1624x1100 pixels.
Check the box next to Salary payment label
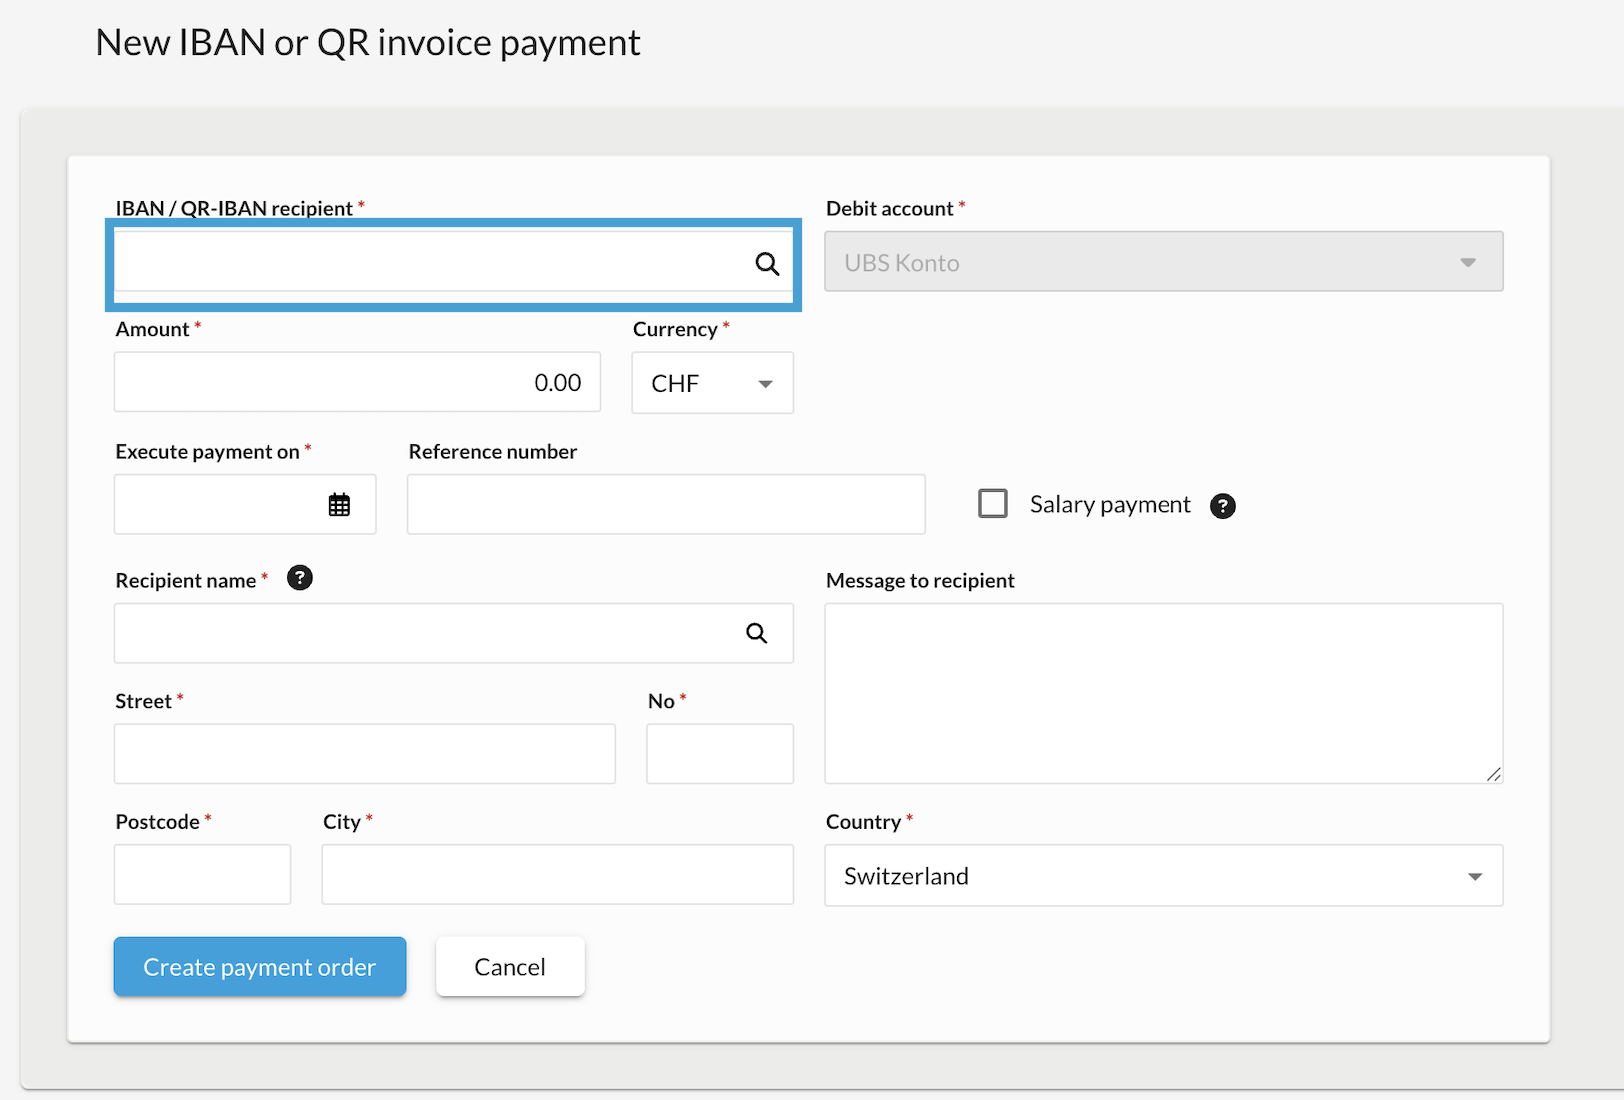pyautogui.click(x=992, y=504)
